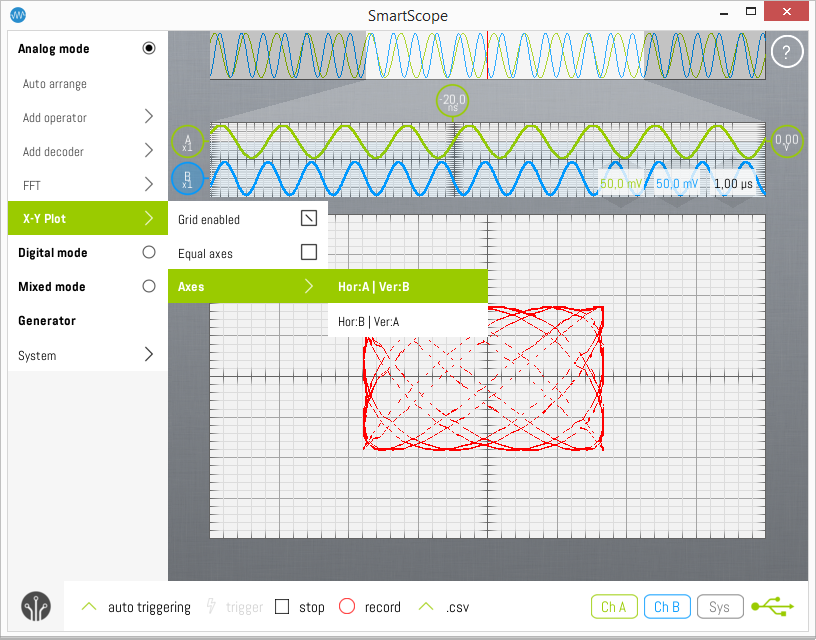Toggle the Grid enabled checkbox
The width and height of the screenshot is (816, 640).
point(308,219)
